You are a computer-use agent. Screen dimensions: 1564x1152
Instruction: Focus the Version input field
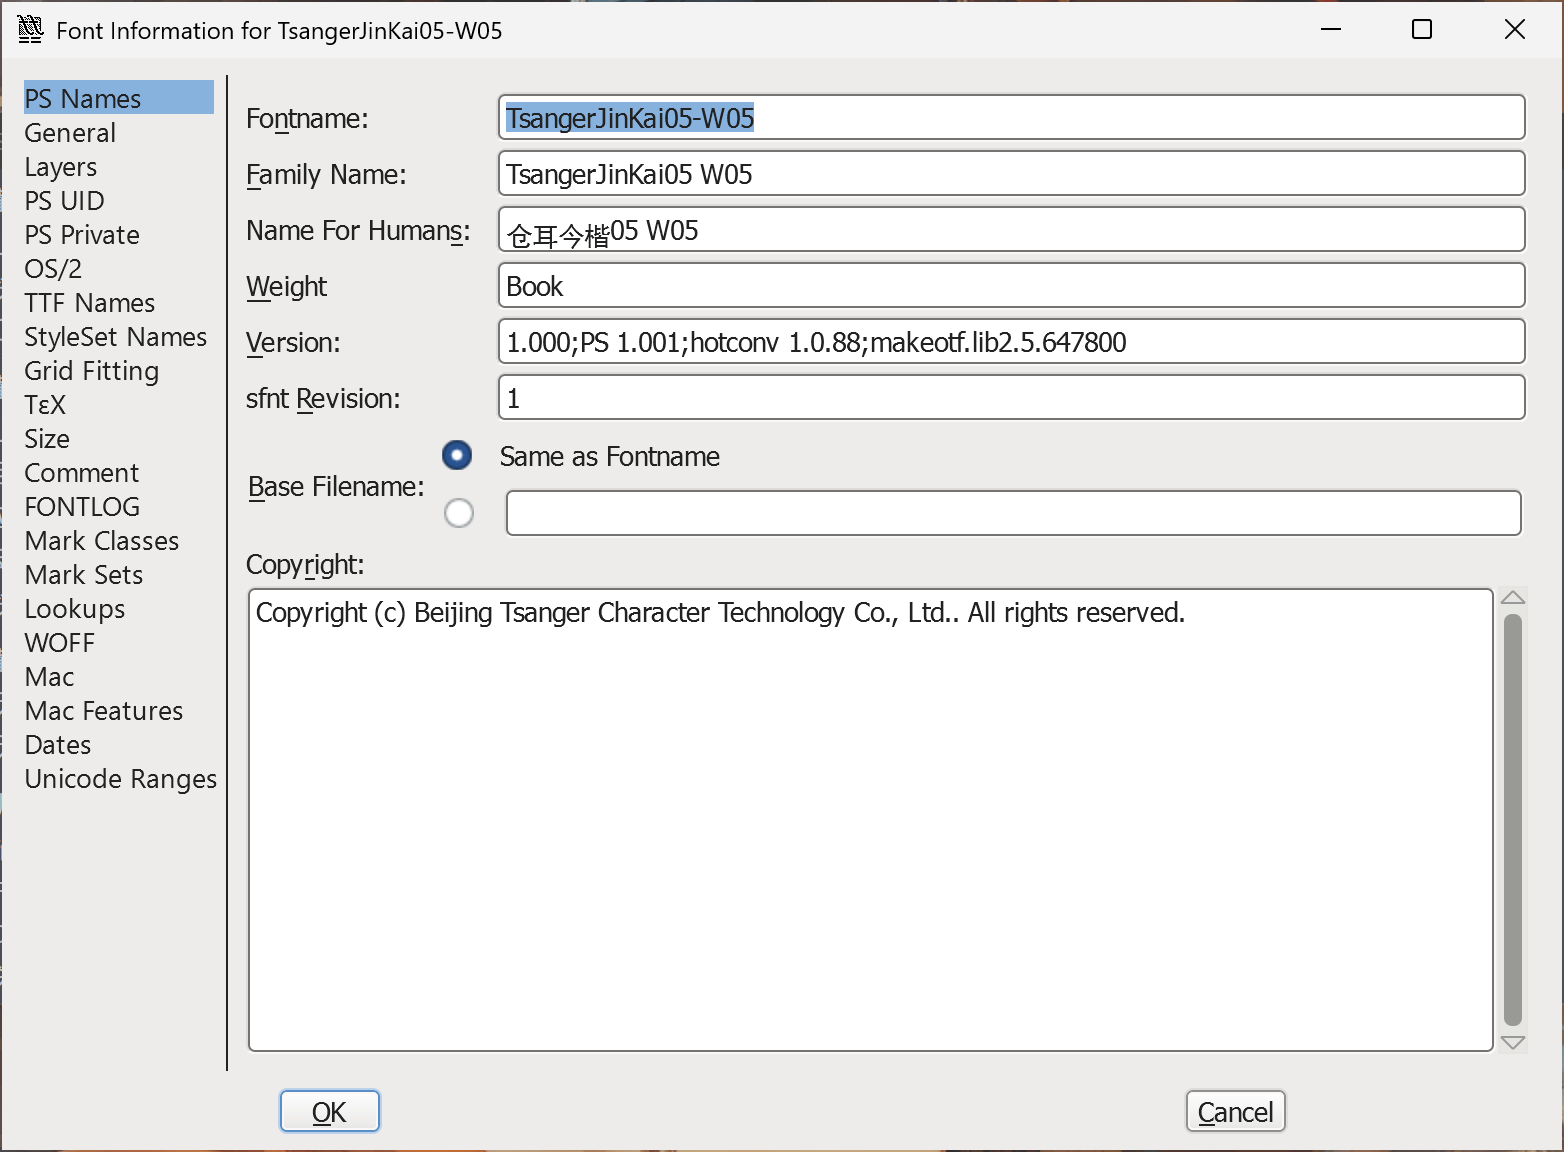[1012, 342]
